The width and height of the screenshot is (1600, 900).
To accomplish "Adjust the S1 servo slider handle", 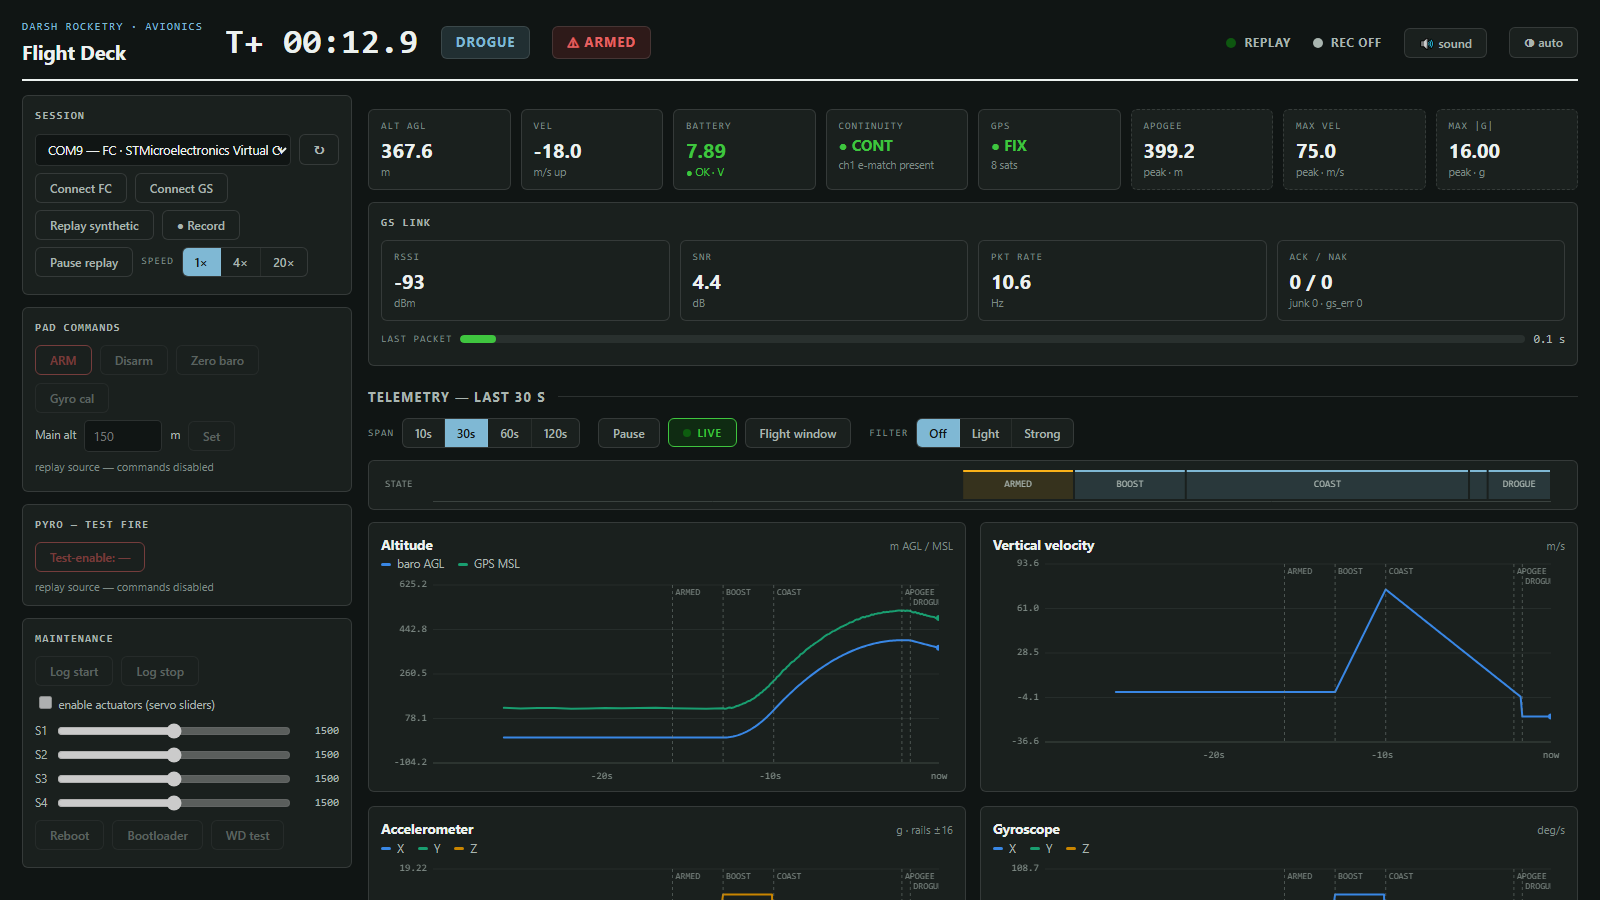I will tap(174, 731).
